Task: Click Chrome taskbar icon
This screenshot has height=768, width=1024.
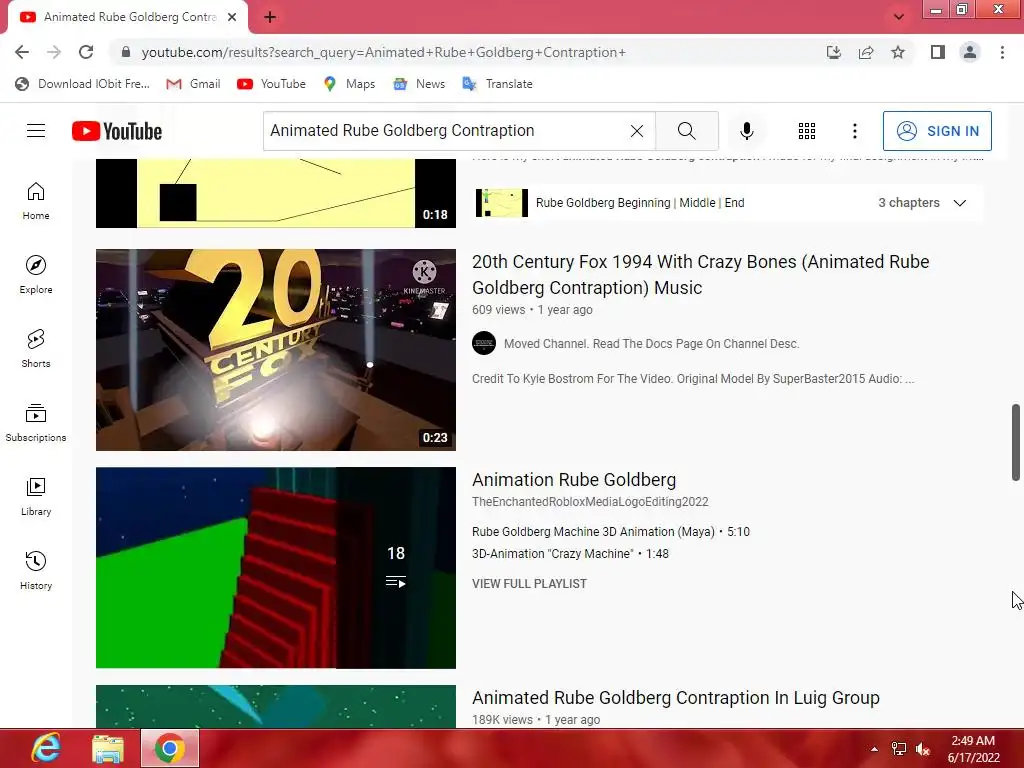Action: pyautogui.click(x=170, y=748)
